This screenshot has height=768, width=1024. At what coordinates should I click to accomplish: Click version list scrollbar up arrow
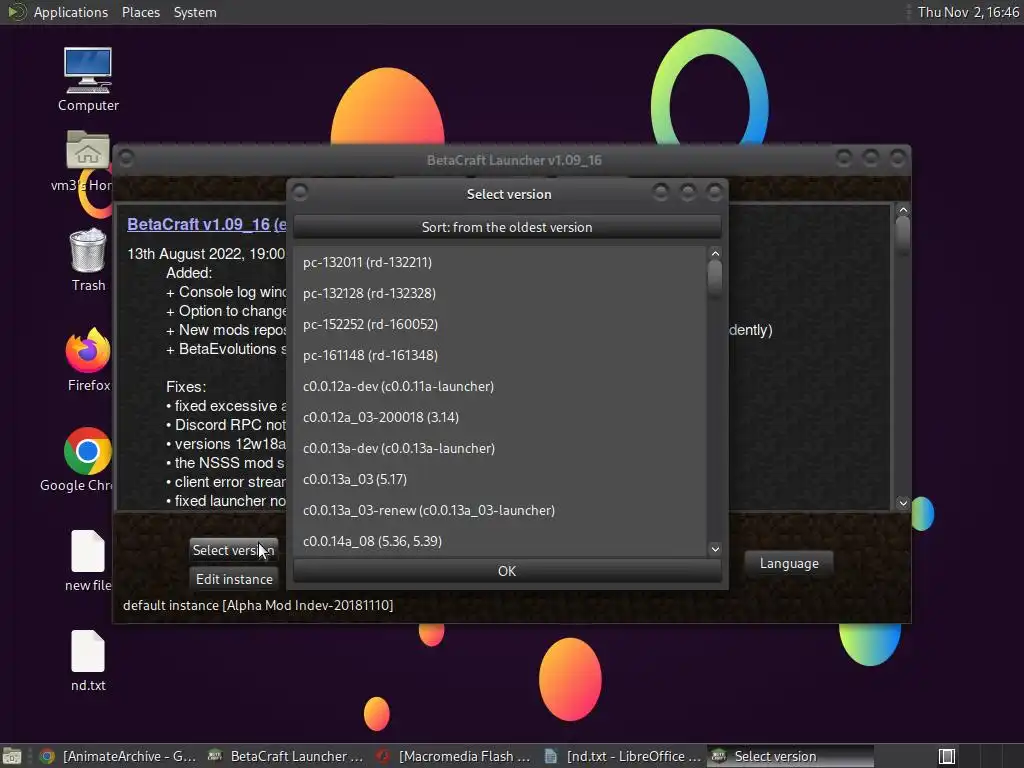coord(715,253)
